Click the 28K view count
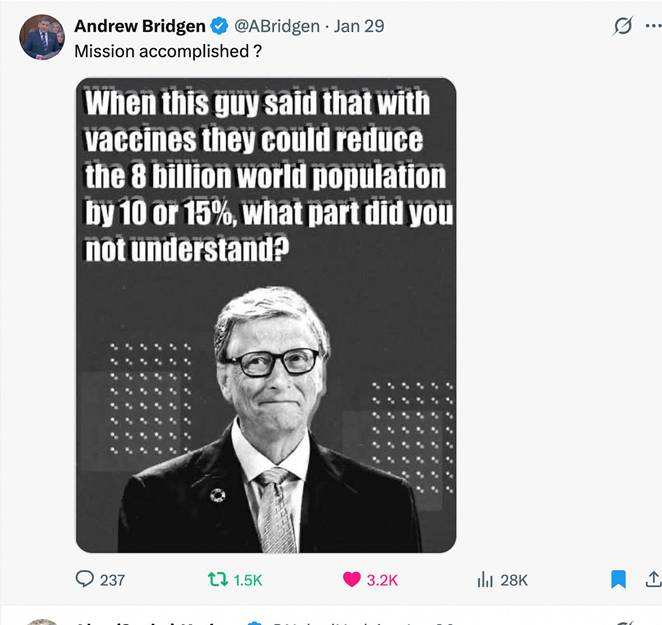 coord(514,580)
